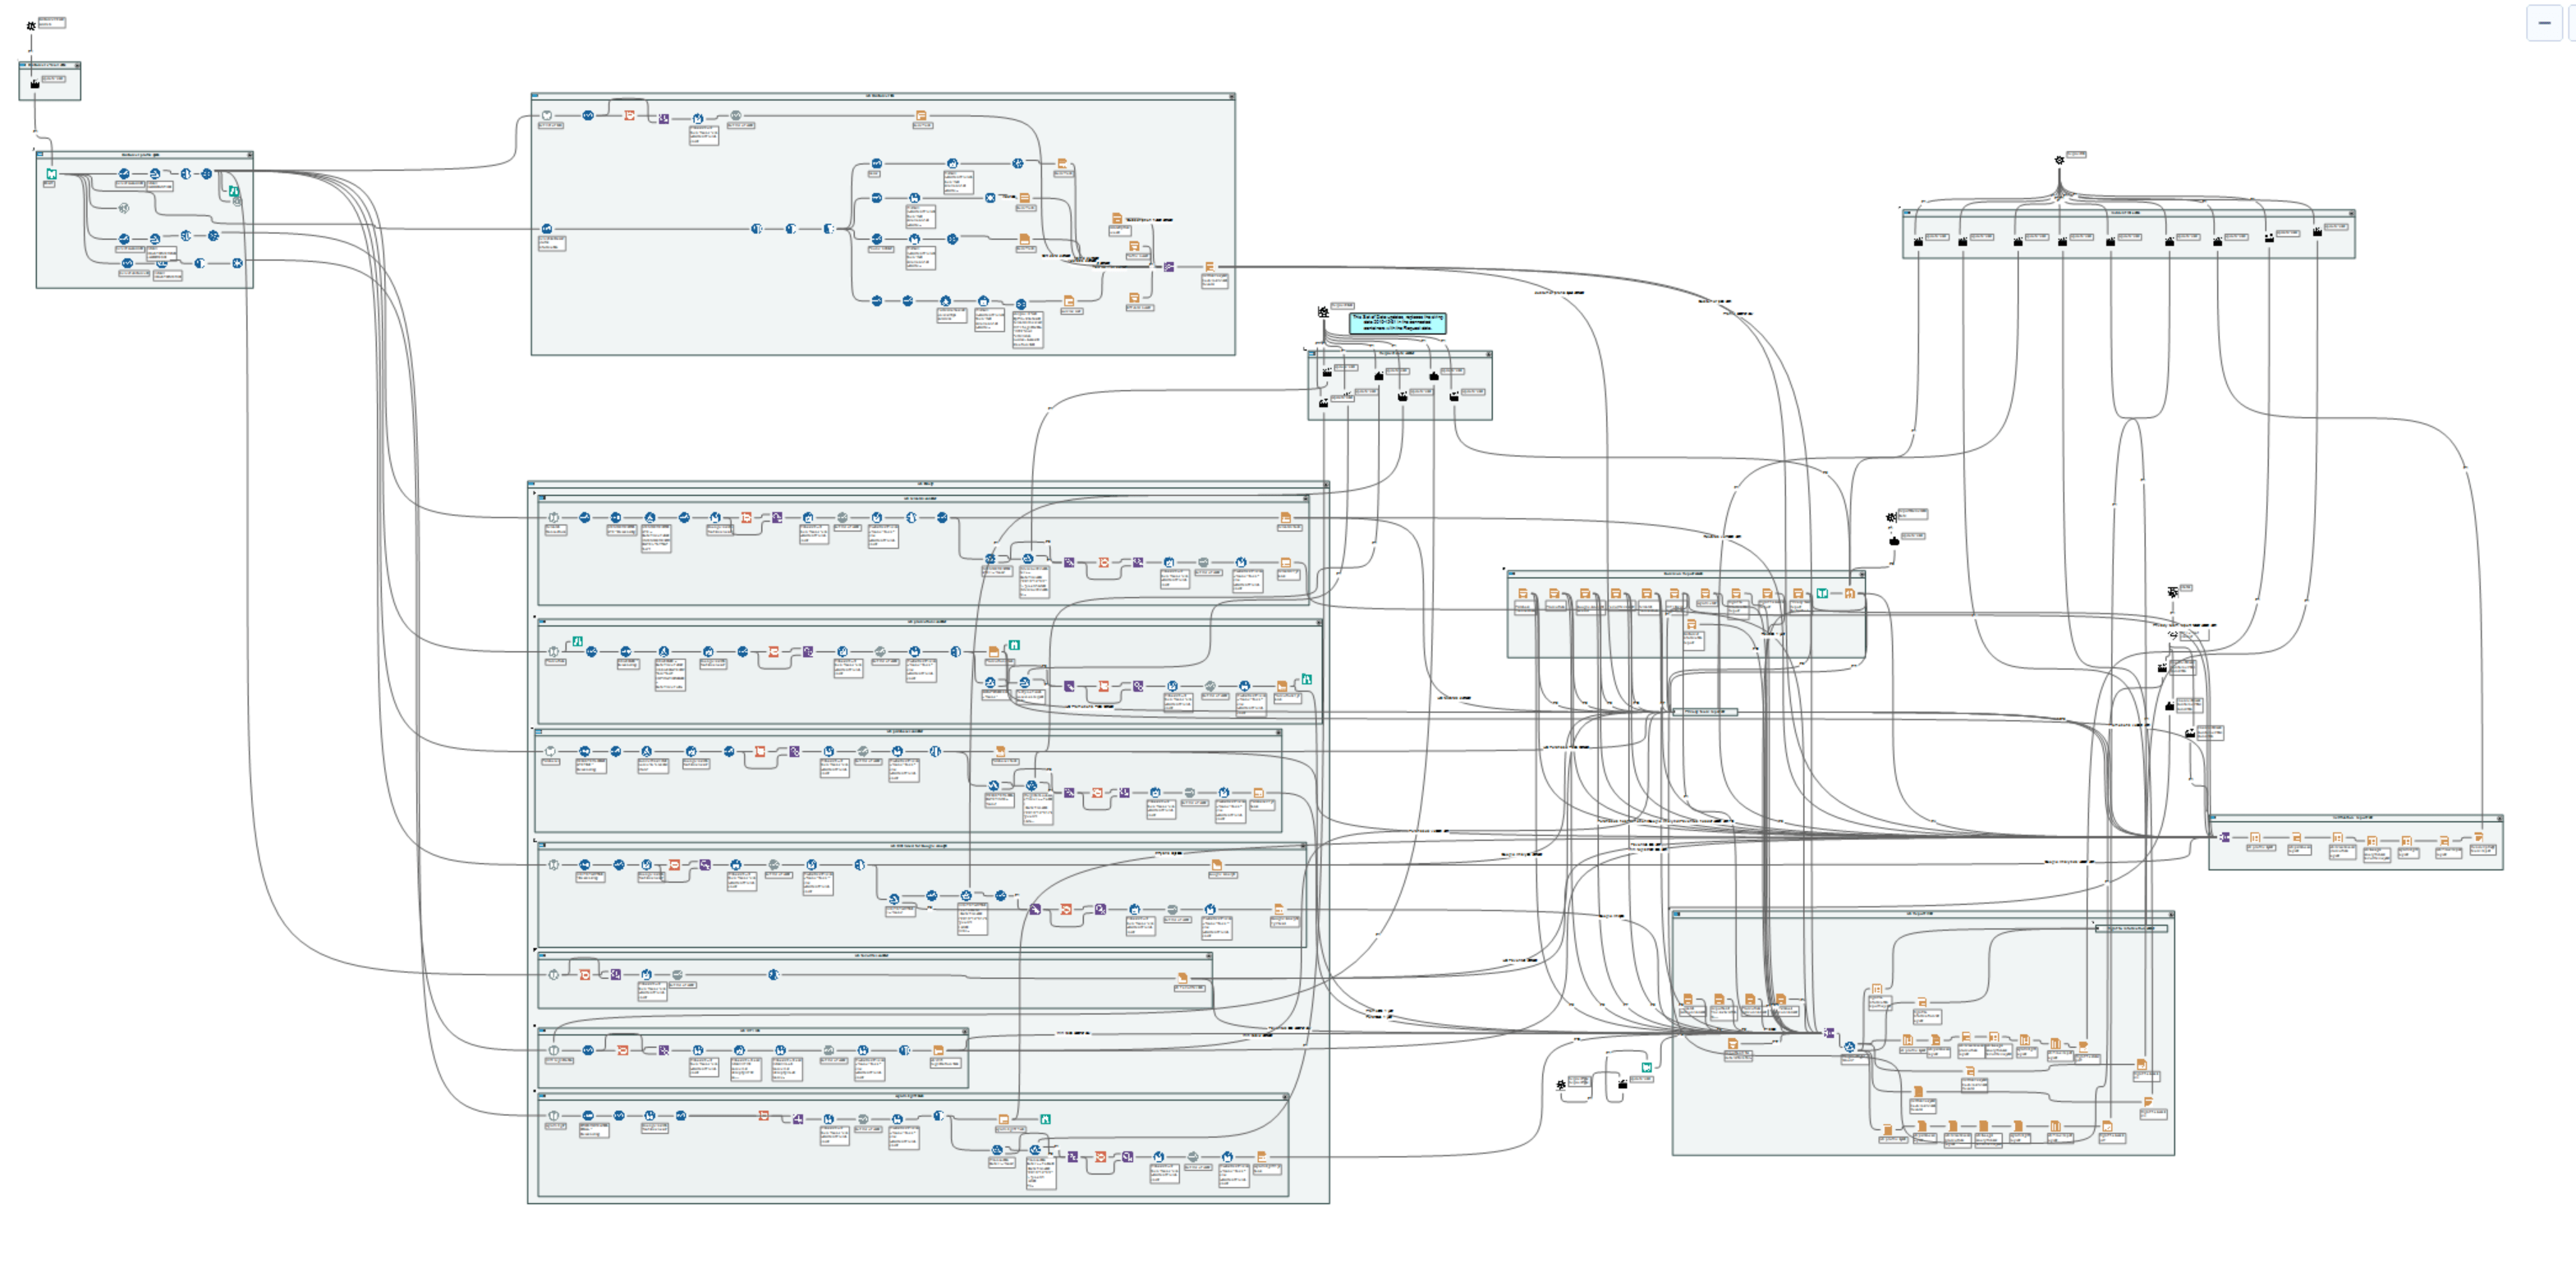The height and width of the screenshot is (1272, 2576).
Task: Collapse the bottom-right reporting container
Action: coord(2170,913)
